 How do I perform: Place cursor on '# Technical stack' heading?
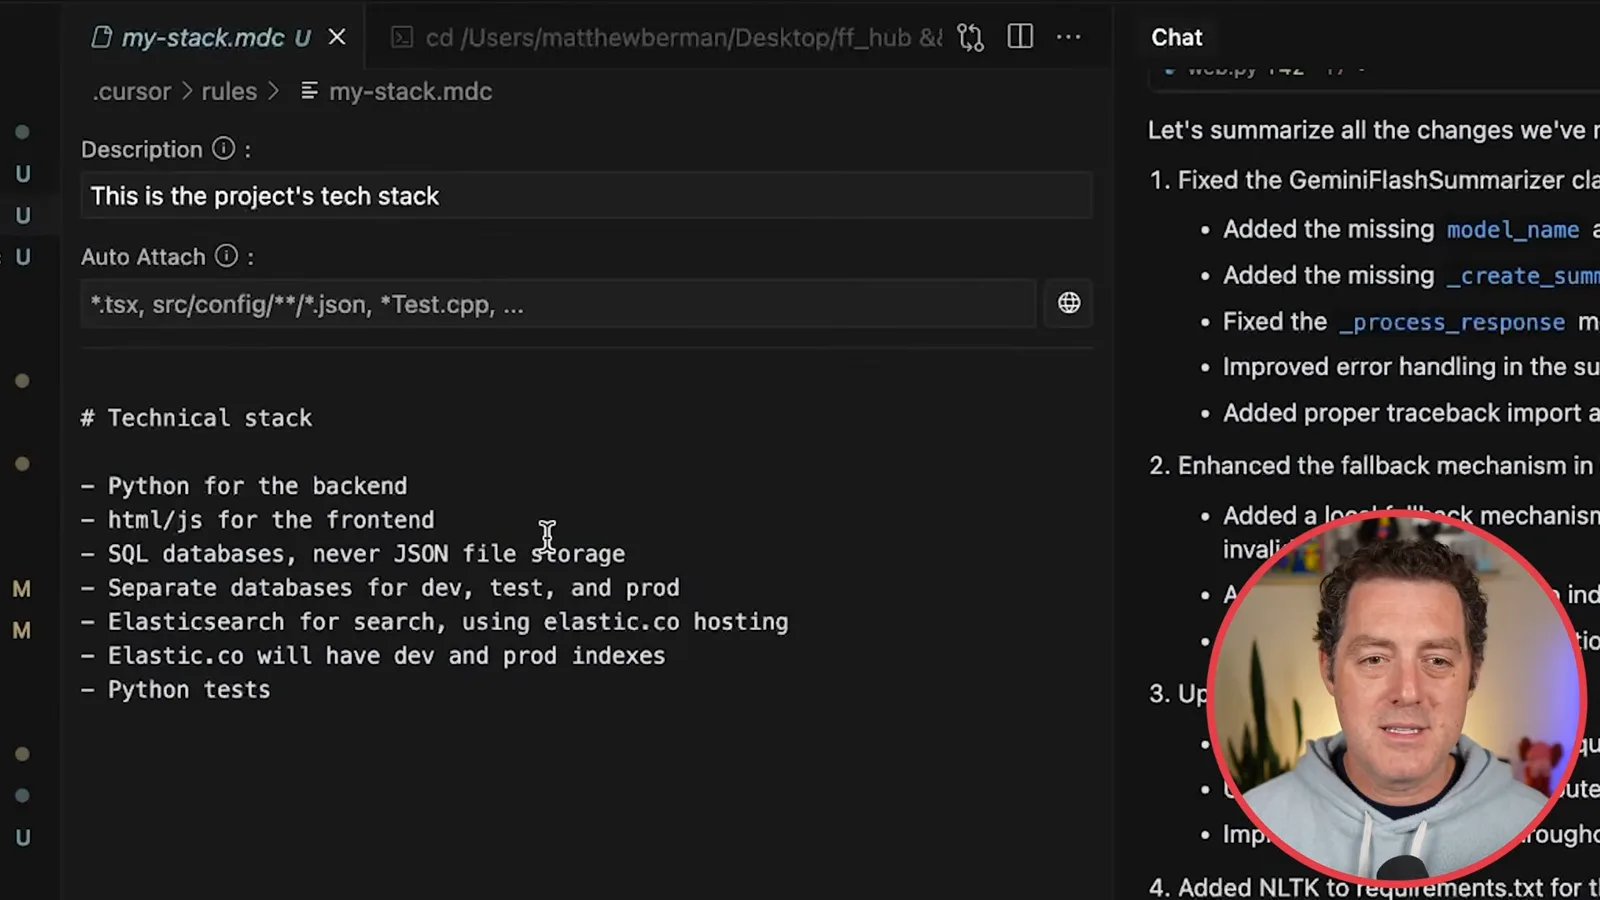[196, 418]
